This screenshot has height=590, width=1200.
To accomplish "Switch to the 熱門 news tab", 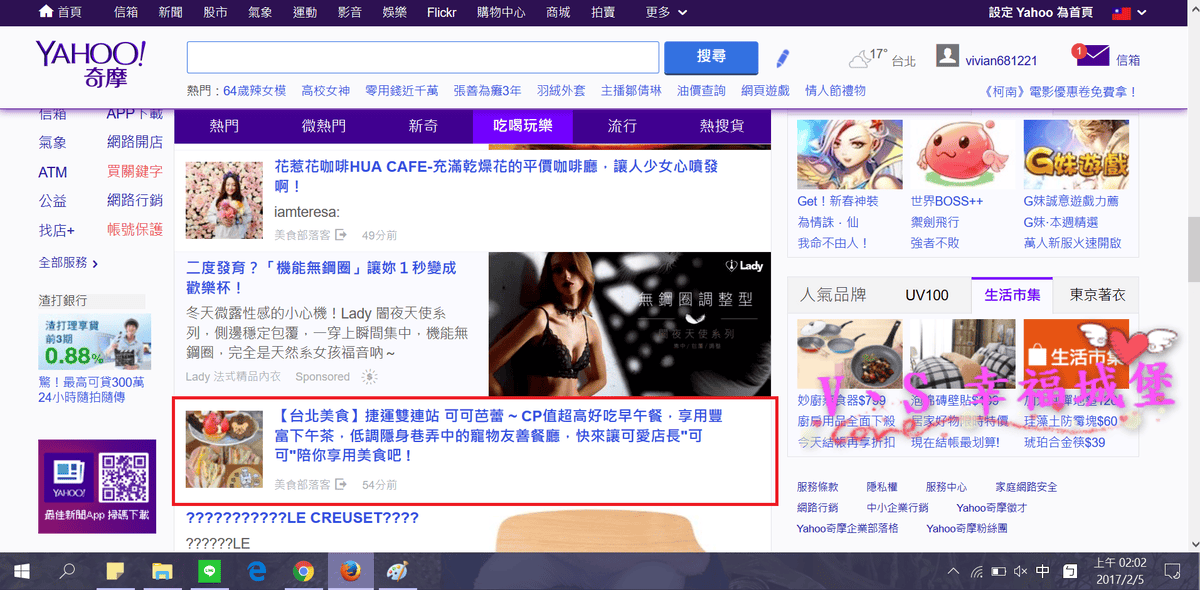I will (224, 126).
